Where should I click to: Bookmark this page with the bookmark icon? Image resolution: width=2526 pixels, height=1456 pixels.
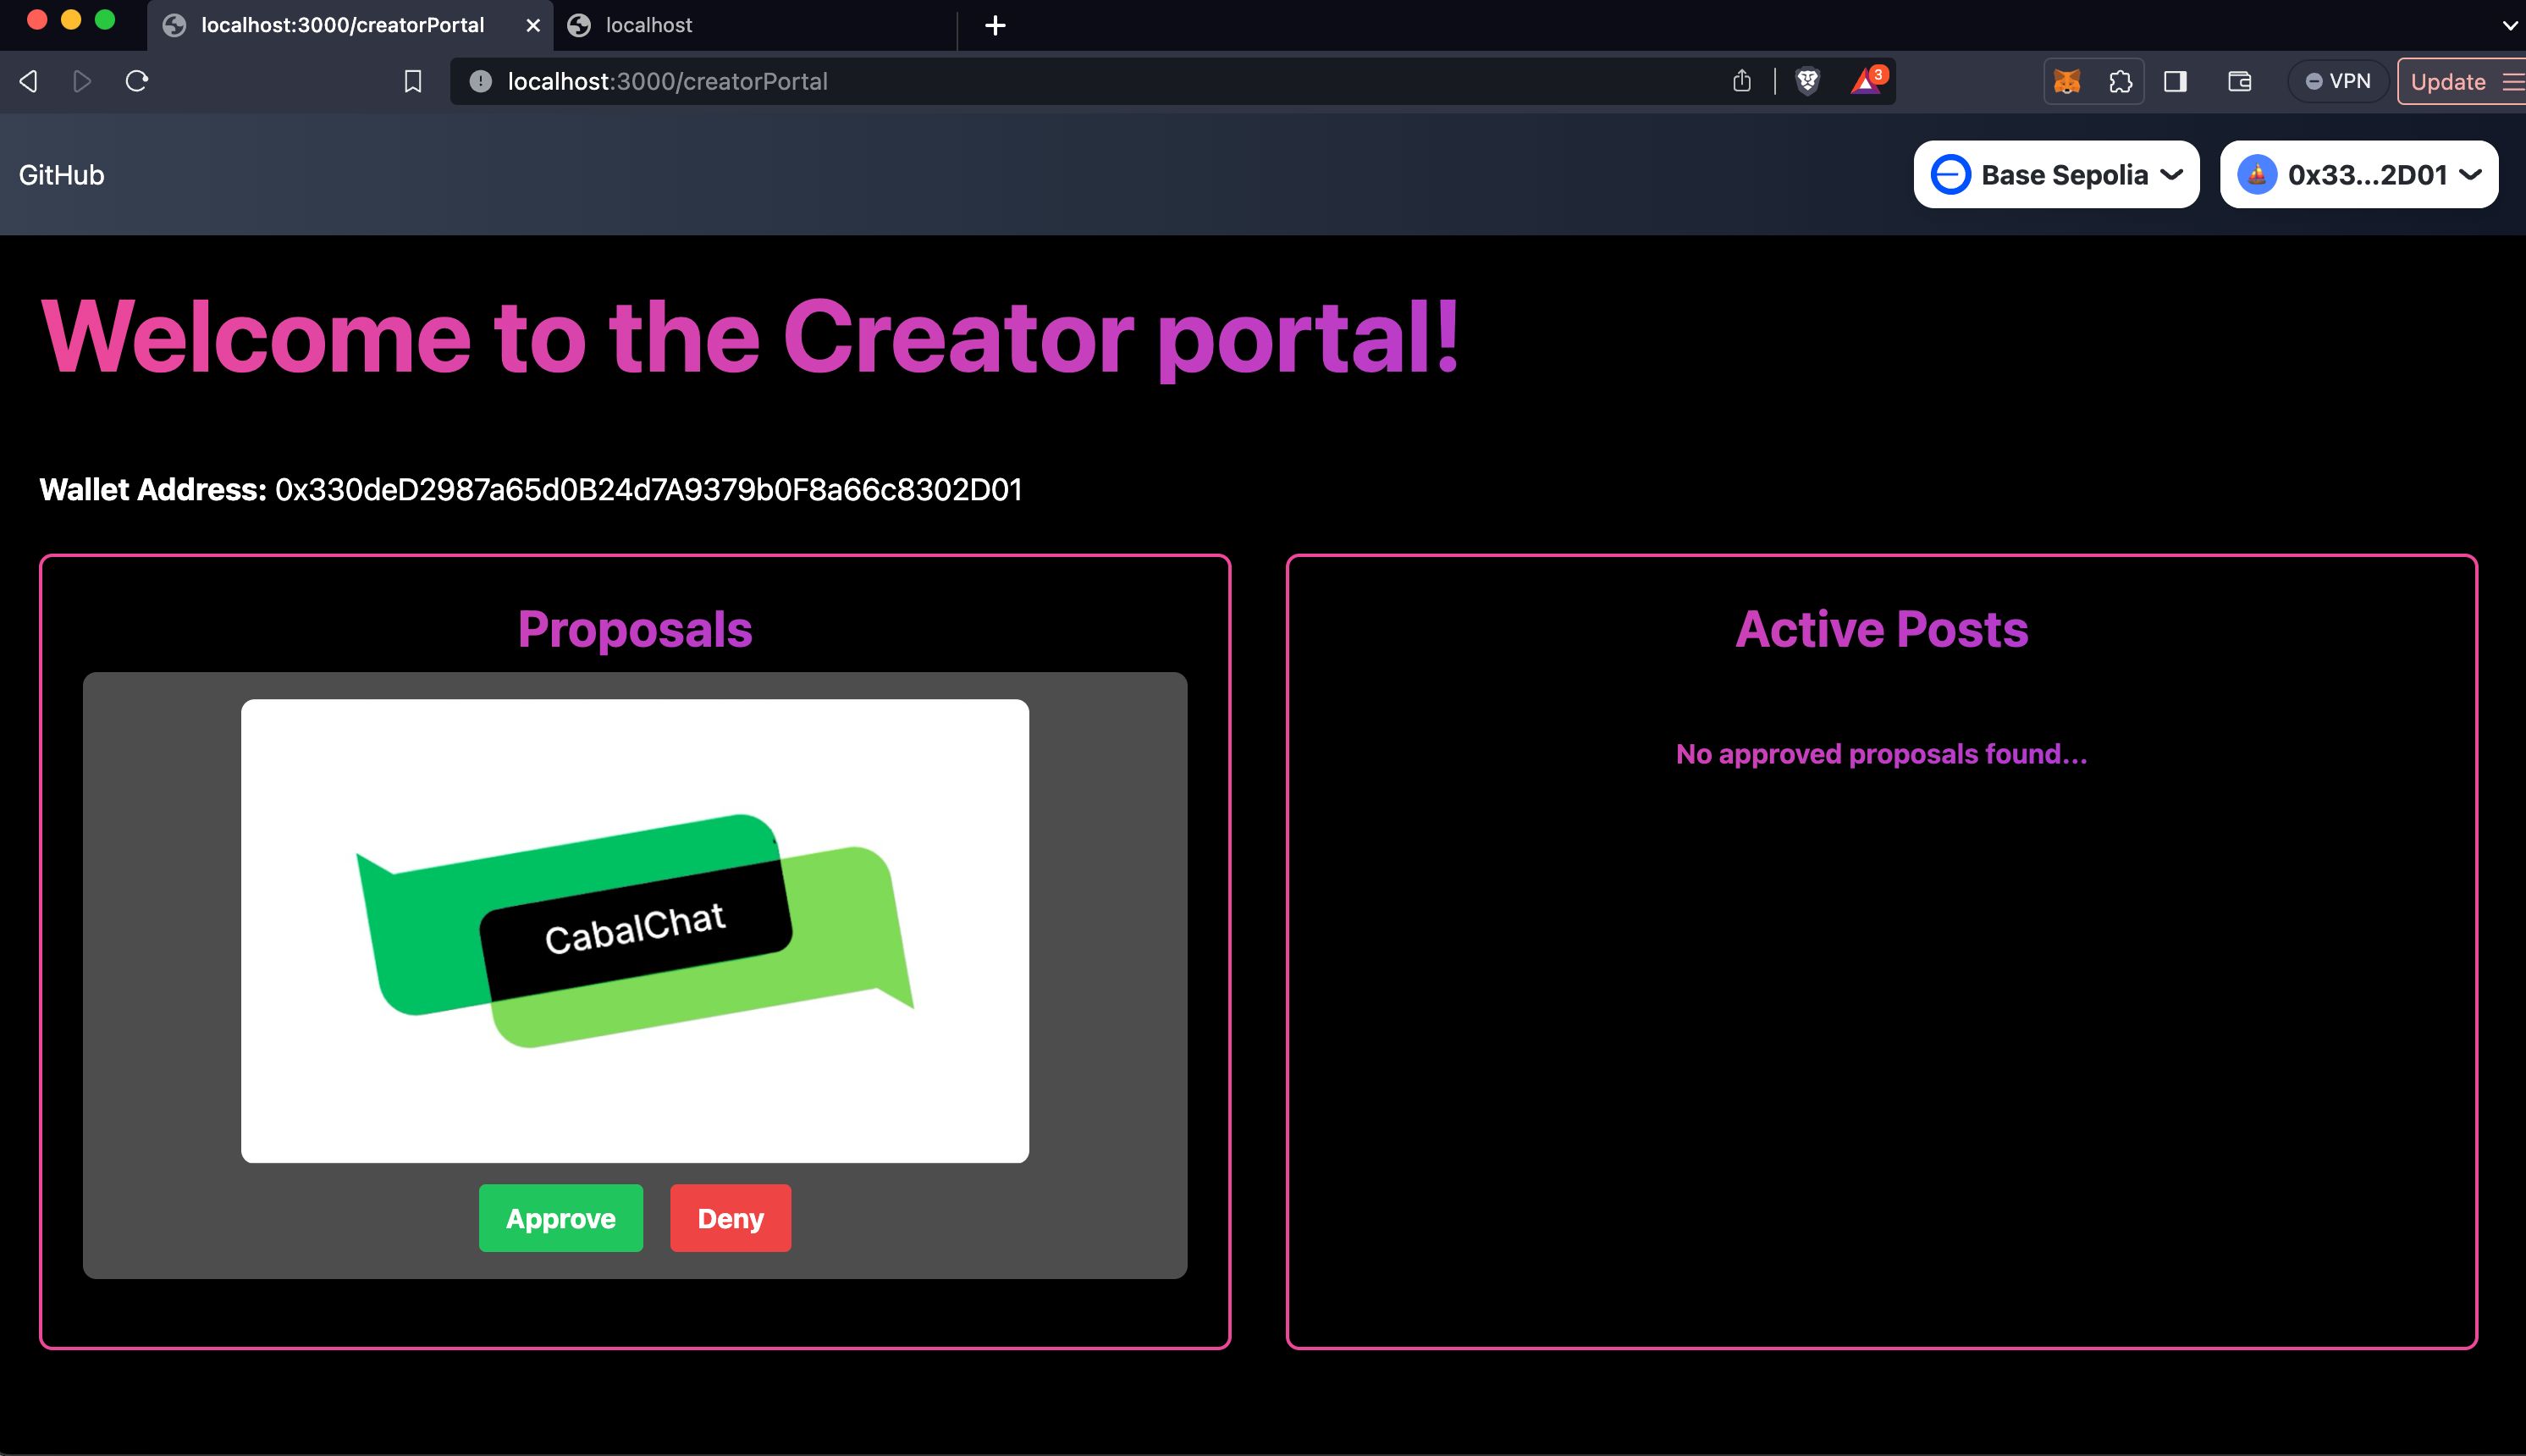[x=412, y=81]
